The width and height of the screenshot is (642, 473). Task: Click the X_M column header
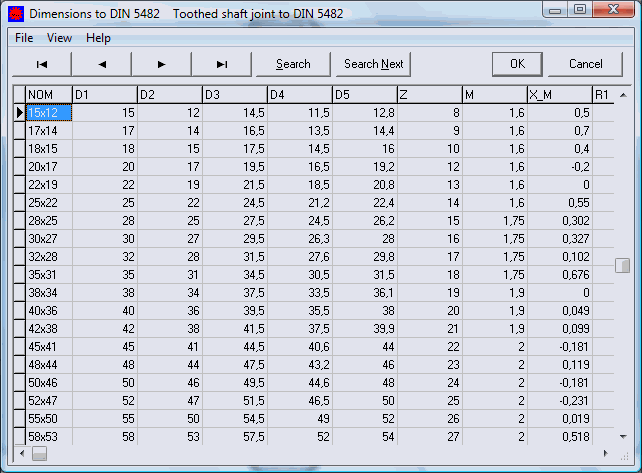(x=558, y=95)
